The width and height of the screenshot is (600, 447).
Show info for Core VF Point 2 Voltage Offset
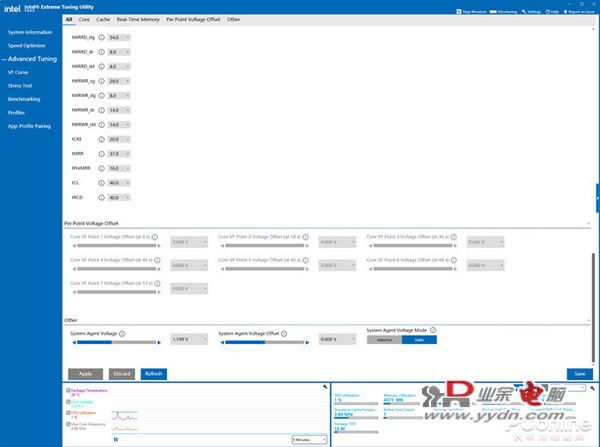[305, 237]
